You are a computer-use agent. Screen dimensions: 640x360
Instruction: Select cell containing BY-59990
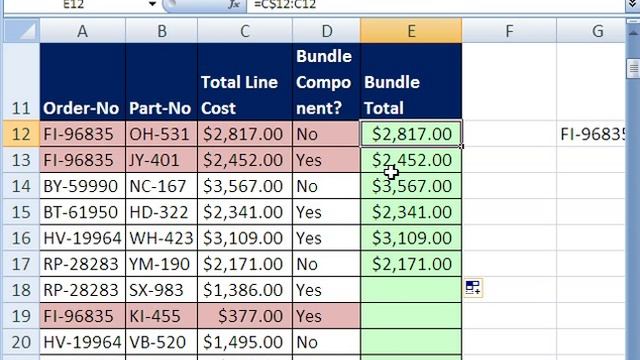pos(82,186)
